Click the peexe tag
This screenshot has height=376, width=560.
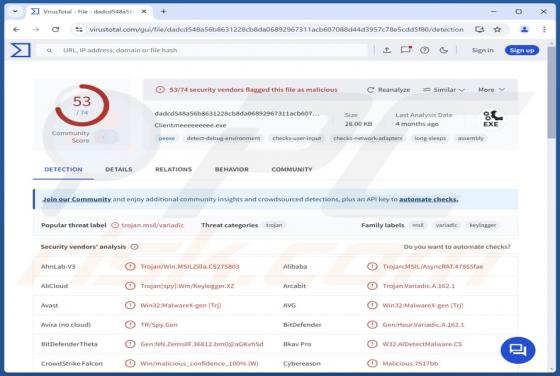(x=167, y=138)
